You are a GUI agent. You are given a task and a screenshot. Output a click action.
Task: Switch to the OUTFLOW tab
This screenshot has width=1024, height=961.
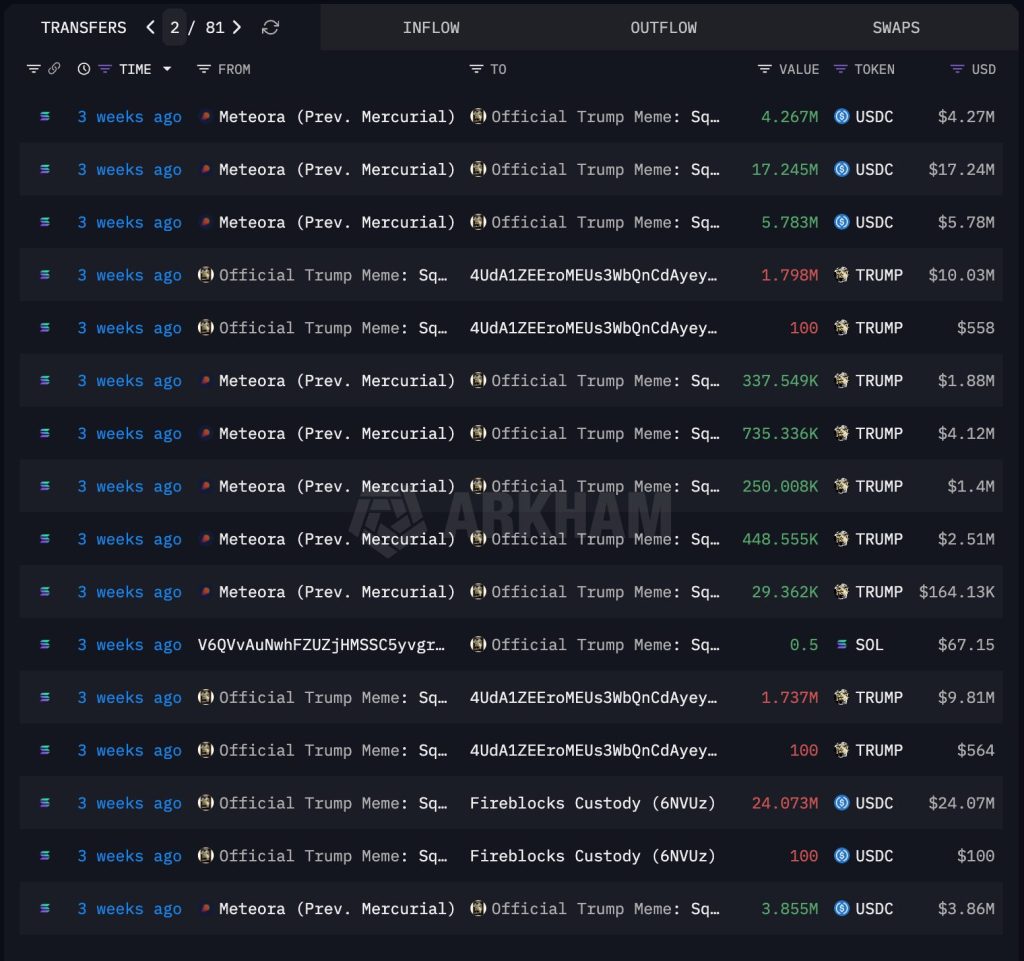click(x=663, y=27)
